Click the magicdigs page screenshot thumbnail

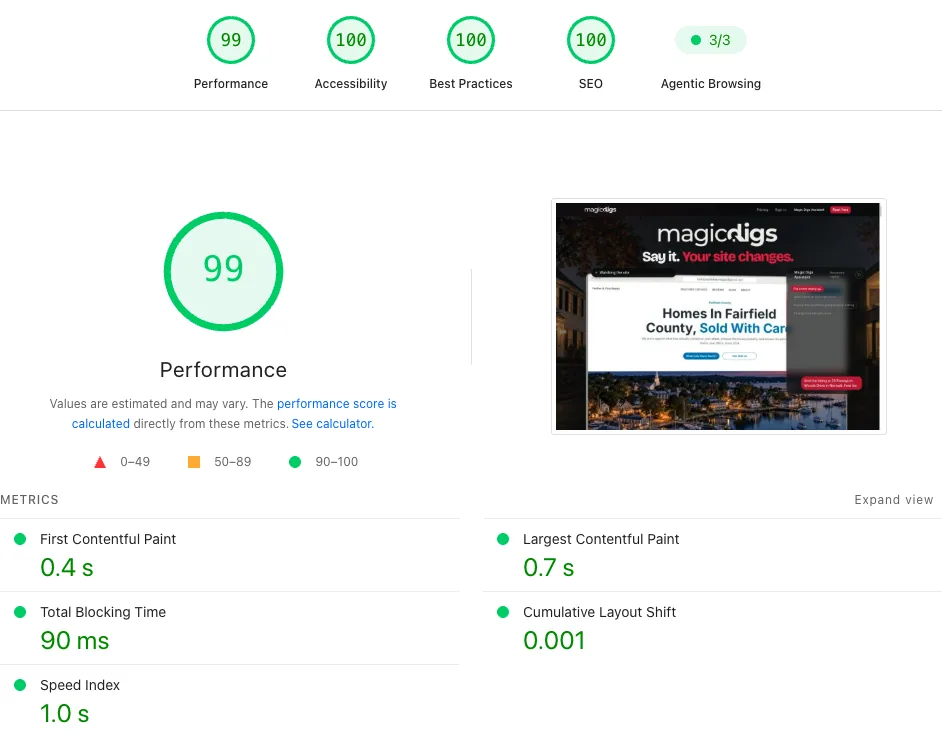point(718,317)
